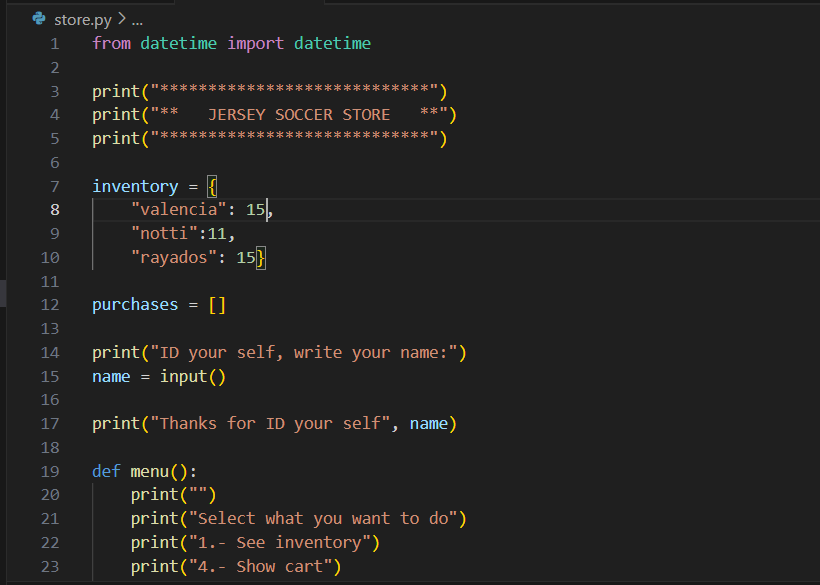
Task: Click the Python file icon in breadcrumb
Action: click(x=39, y=19)
